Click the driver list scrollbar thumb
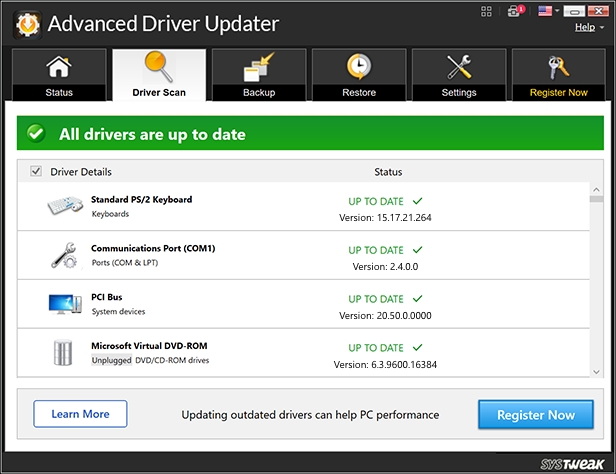The image size is (616, 474). click(596, 199)
